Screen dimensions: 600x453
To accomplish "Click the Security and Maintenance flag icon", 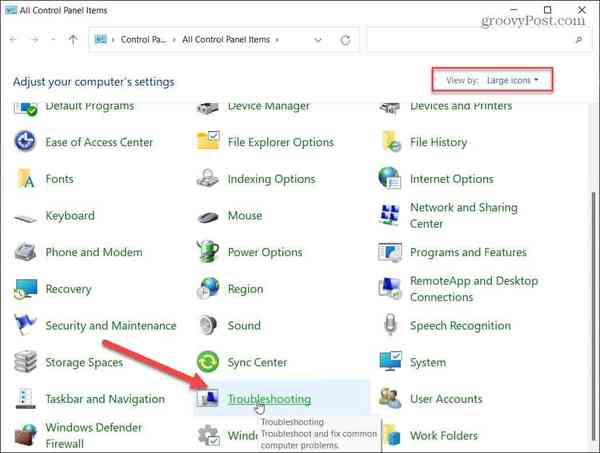I will coord(24,324).
